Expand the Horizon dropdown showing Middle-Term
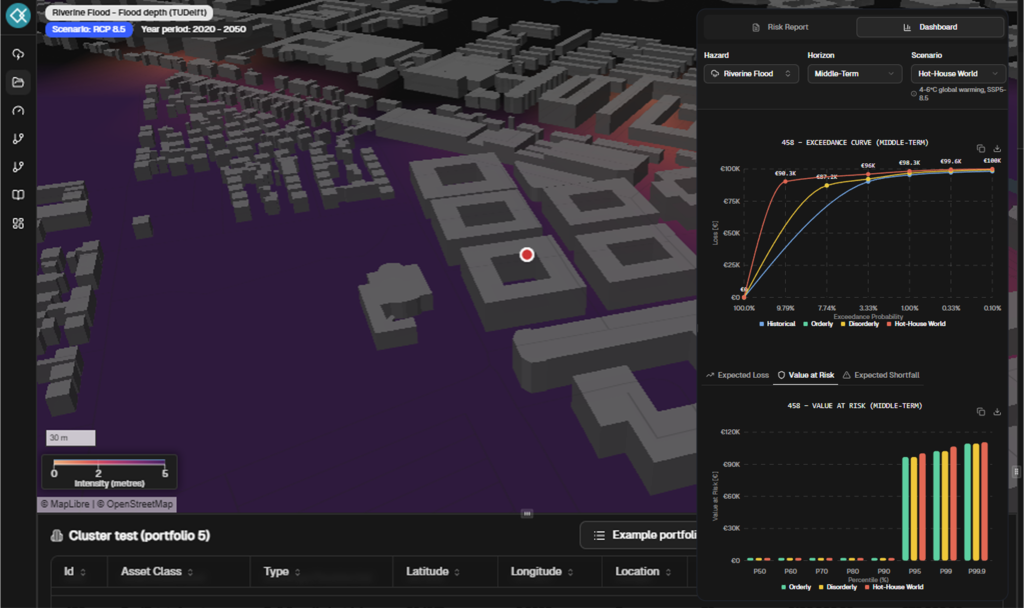This screenshot has width=1024, height=608. tap(855, 74)
